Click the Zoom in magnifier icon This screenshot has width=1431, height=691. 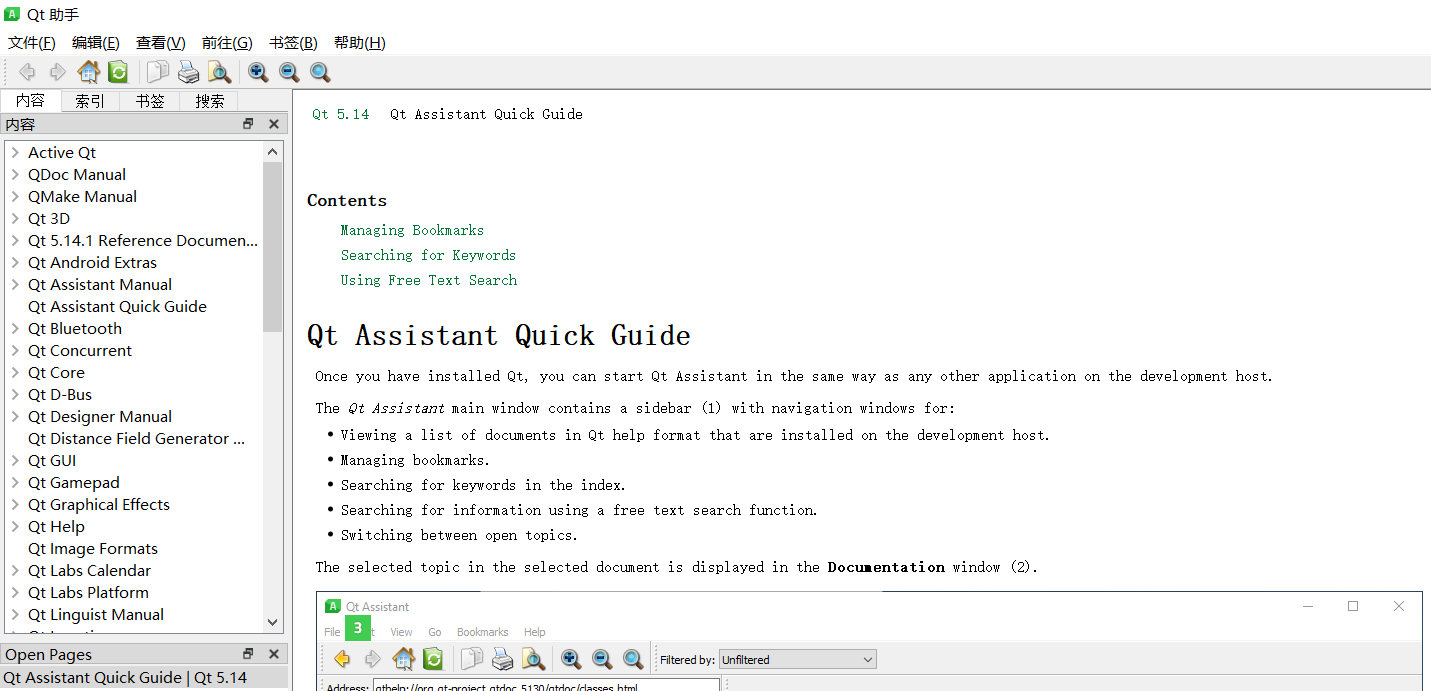[x=258, y=72]
